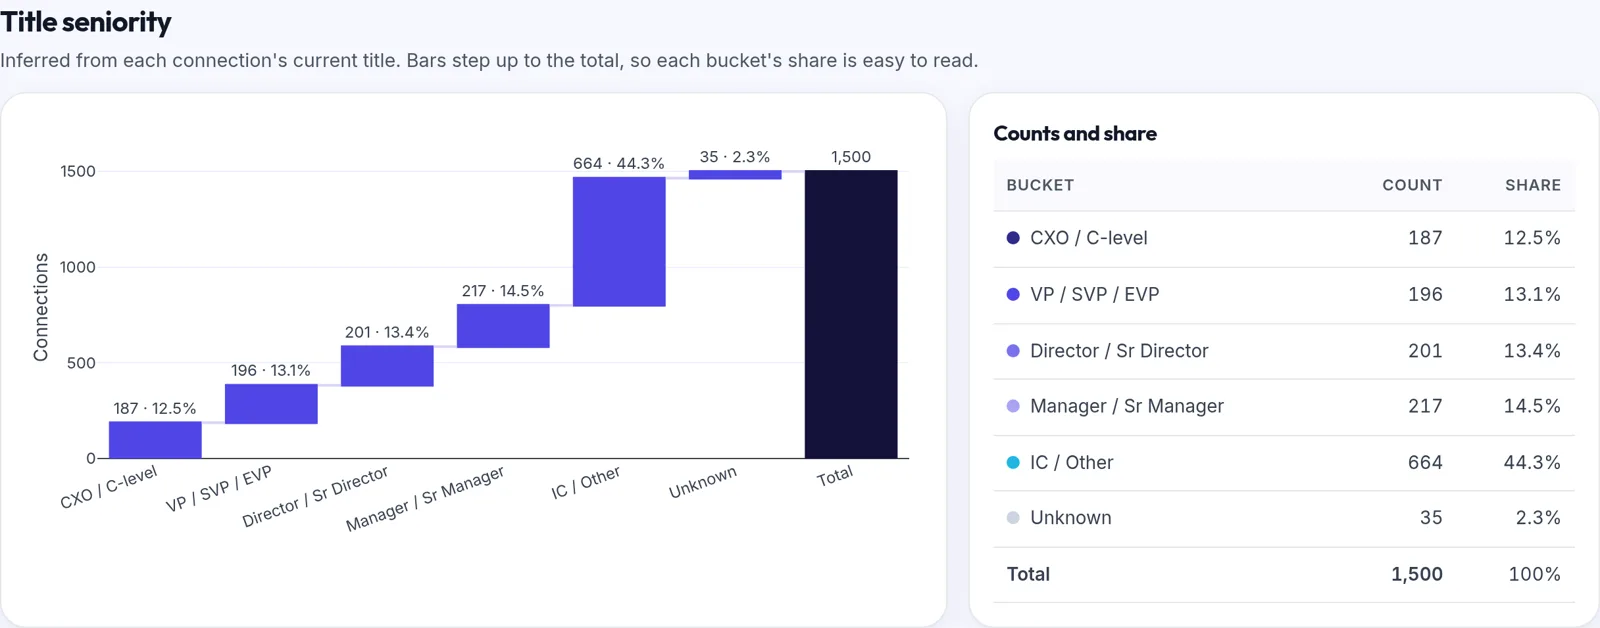Click the CXO / C-level legend dot
This screenshot has height=628, width=1600.
pyautogui.click(x=1013, y=238)
